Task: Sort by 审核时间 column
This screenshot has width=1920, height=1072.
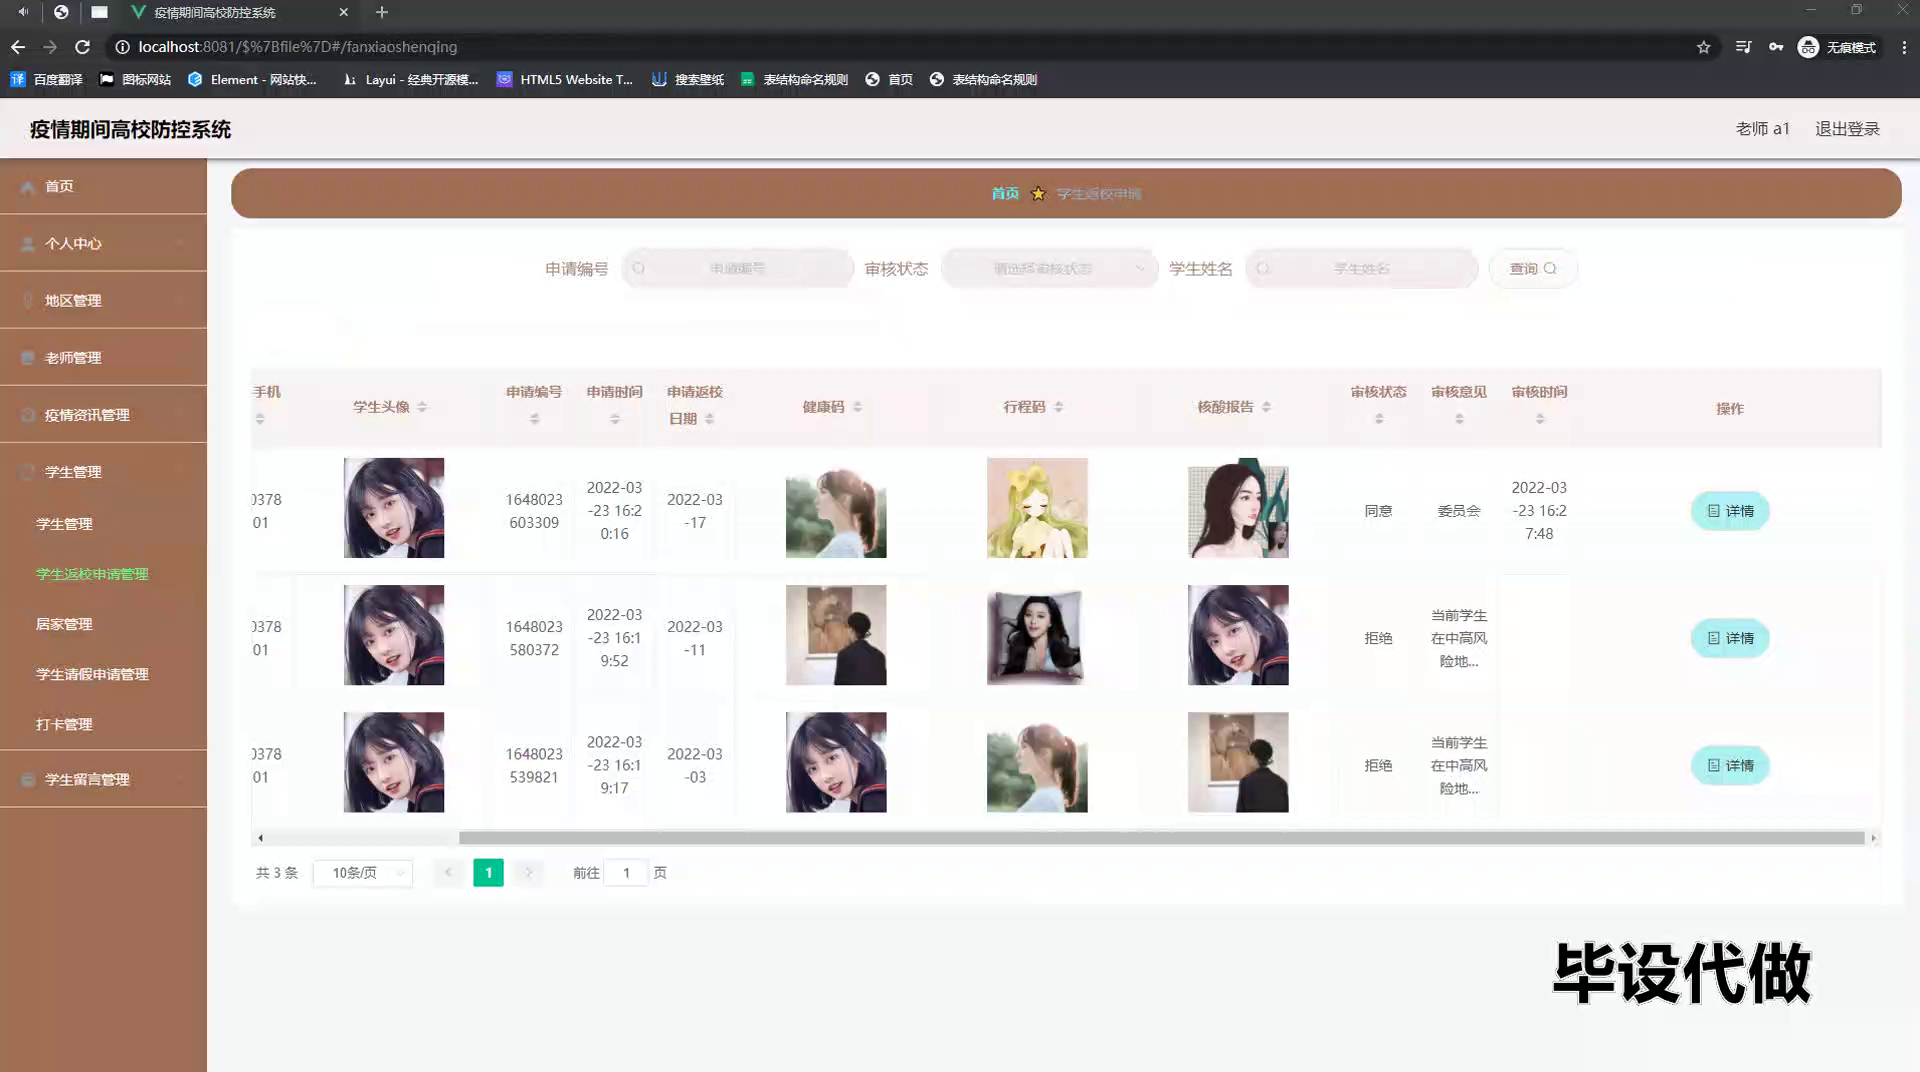Action: click(1539, 419)
